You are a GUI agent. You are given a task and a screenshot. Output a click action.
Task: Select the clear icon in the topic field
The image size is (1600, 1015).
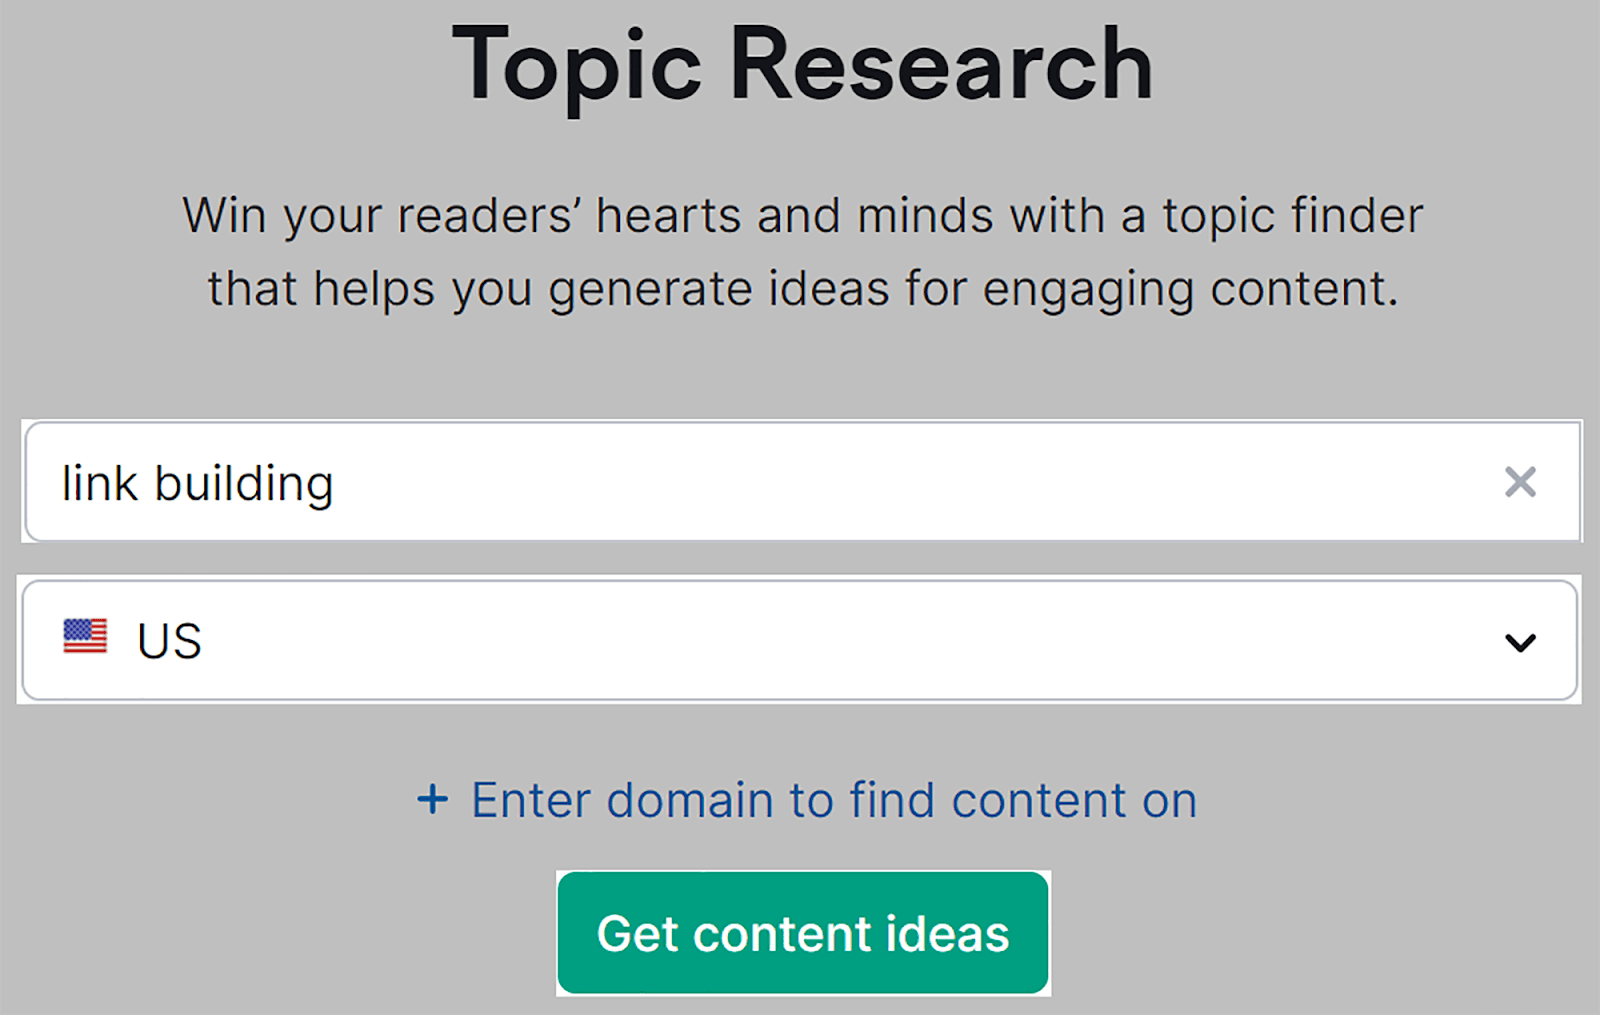tap(1521, 483)
